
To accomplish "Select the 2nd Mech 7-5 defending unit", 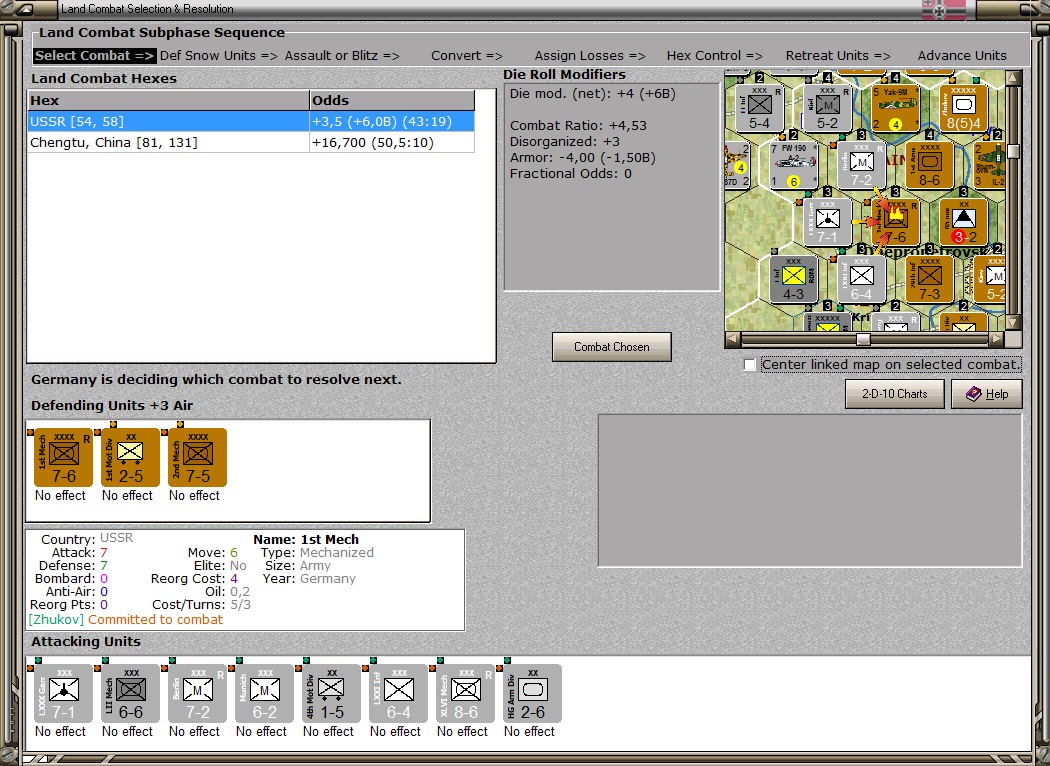I will [198, 458].
